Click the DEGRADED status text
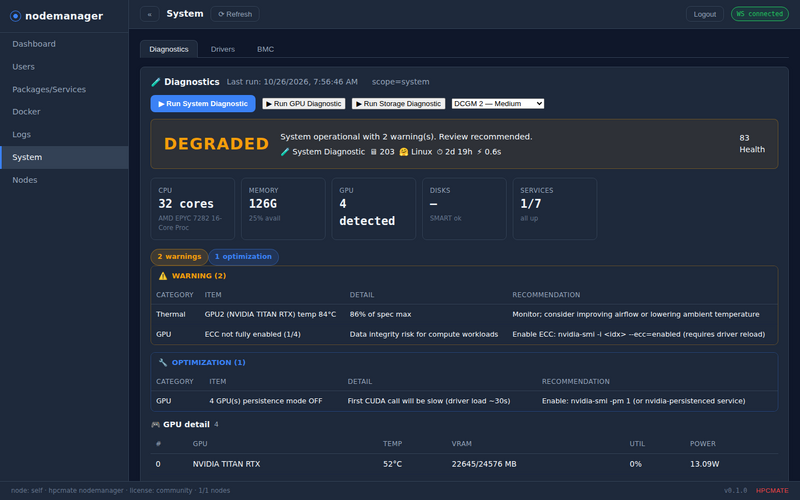 (x=216, y=144)
